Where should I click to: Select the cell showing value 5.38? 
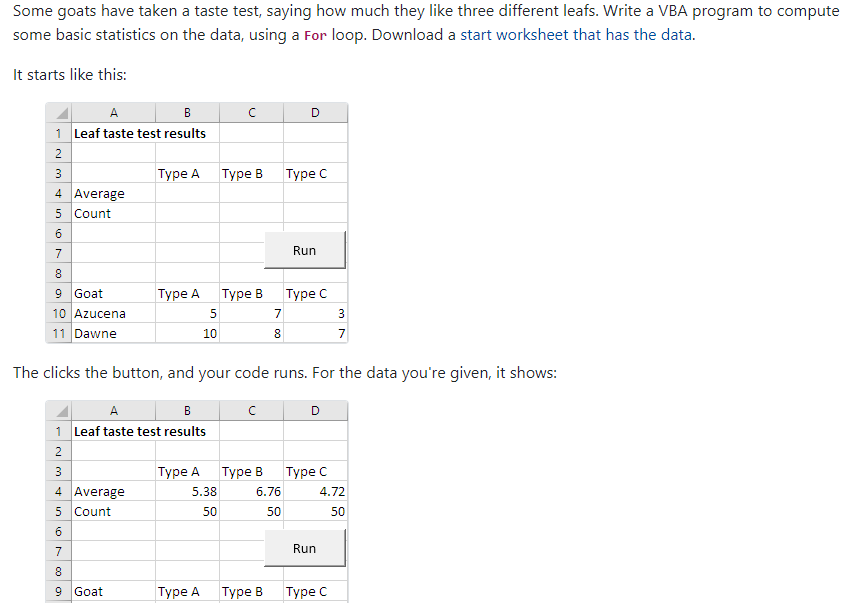click(x=186, y=491)
